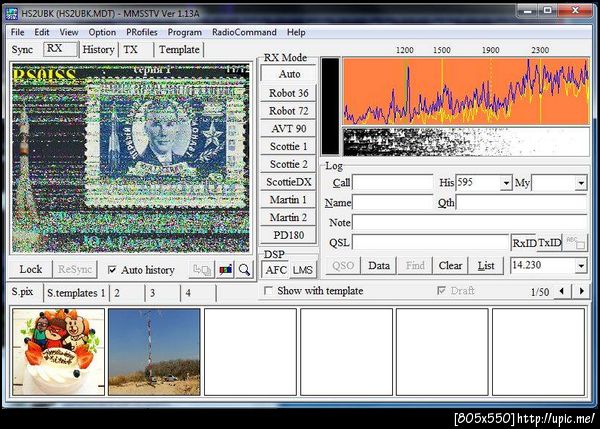Select stock templates tab 3

click(x=163, y=293)
